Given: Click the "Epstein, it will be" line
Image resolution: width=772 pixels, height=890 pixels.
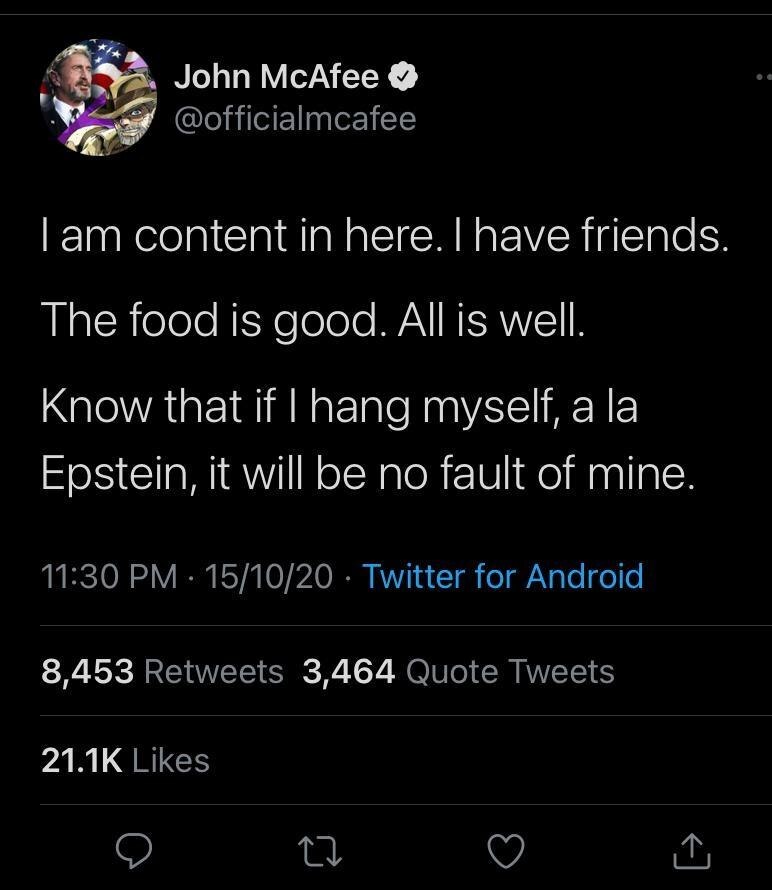Looking at the screenshot, I should coord(368,473).
